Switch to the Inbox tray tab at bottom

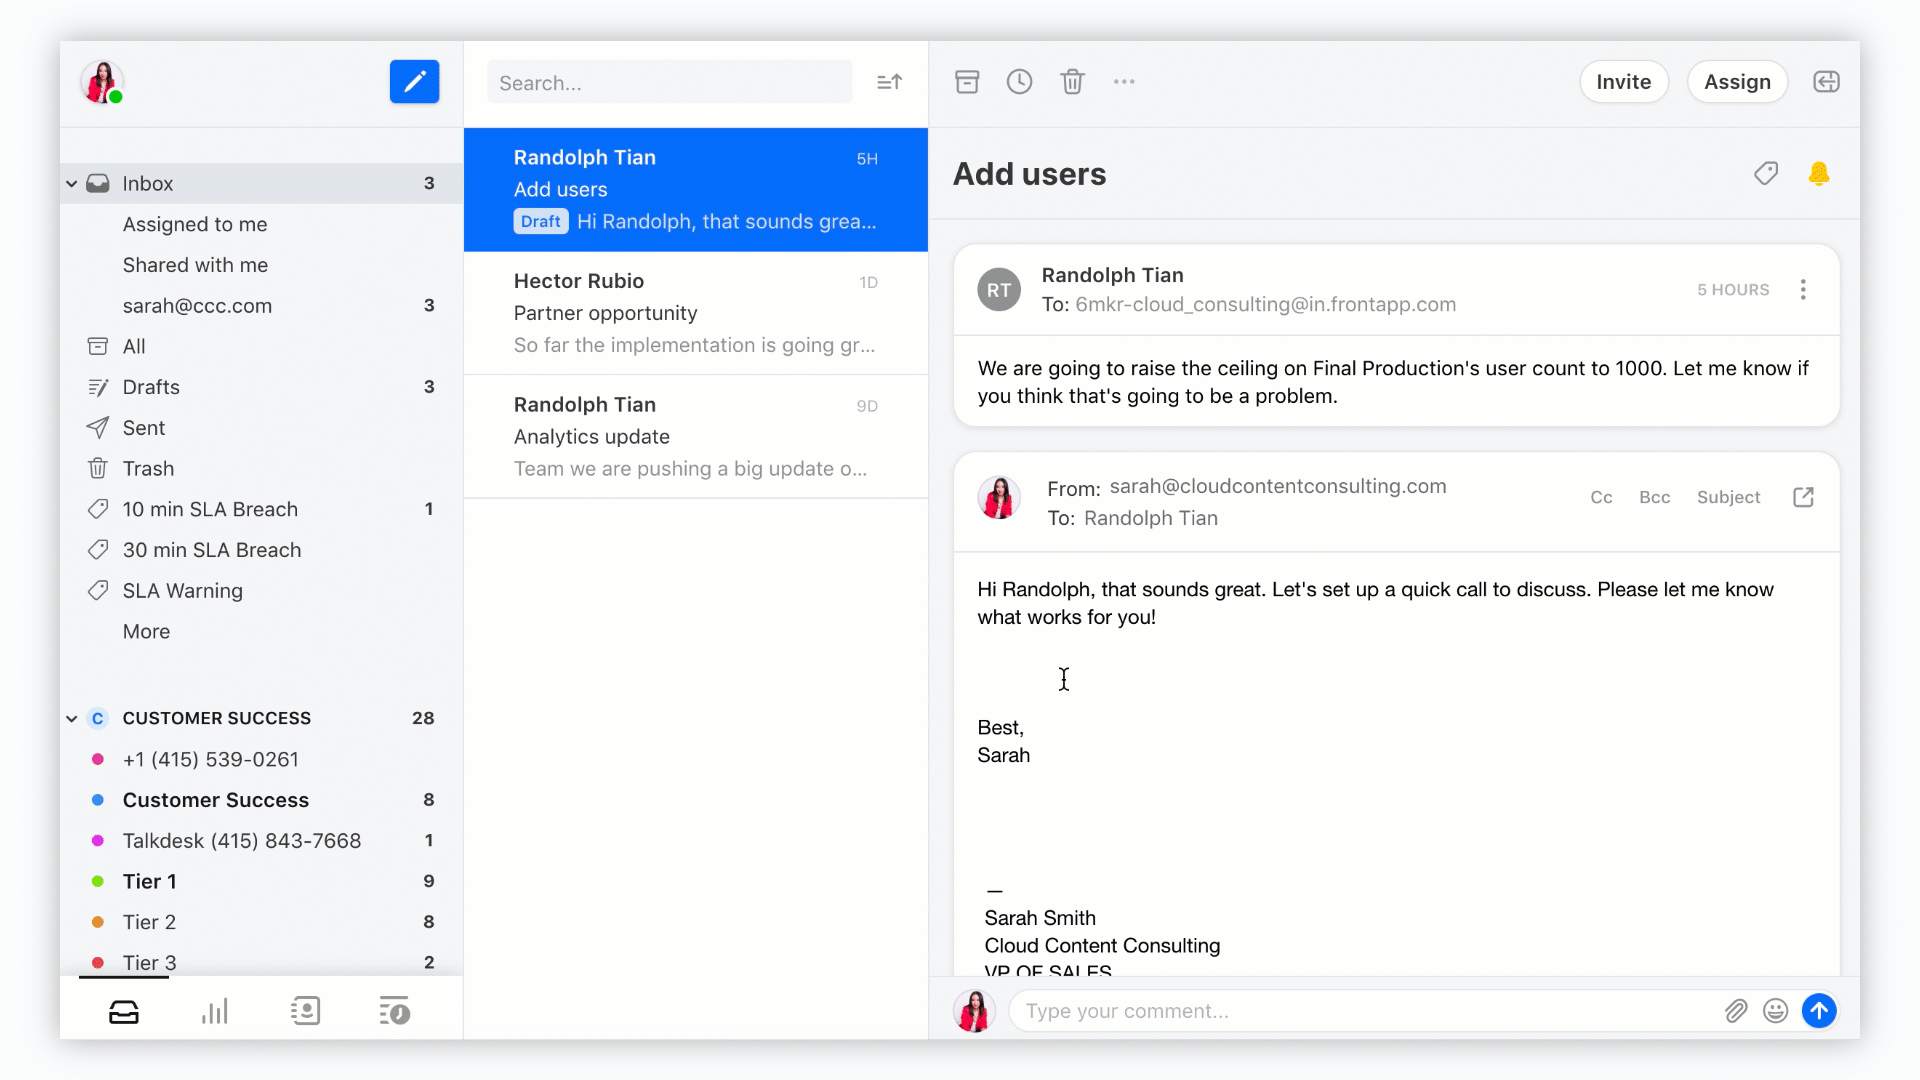(x=124, y=1011)
